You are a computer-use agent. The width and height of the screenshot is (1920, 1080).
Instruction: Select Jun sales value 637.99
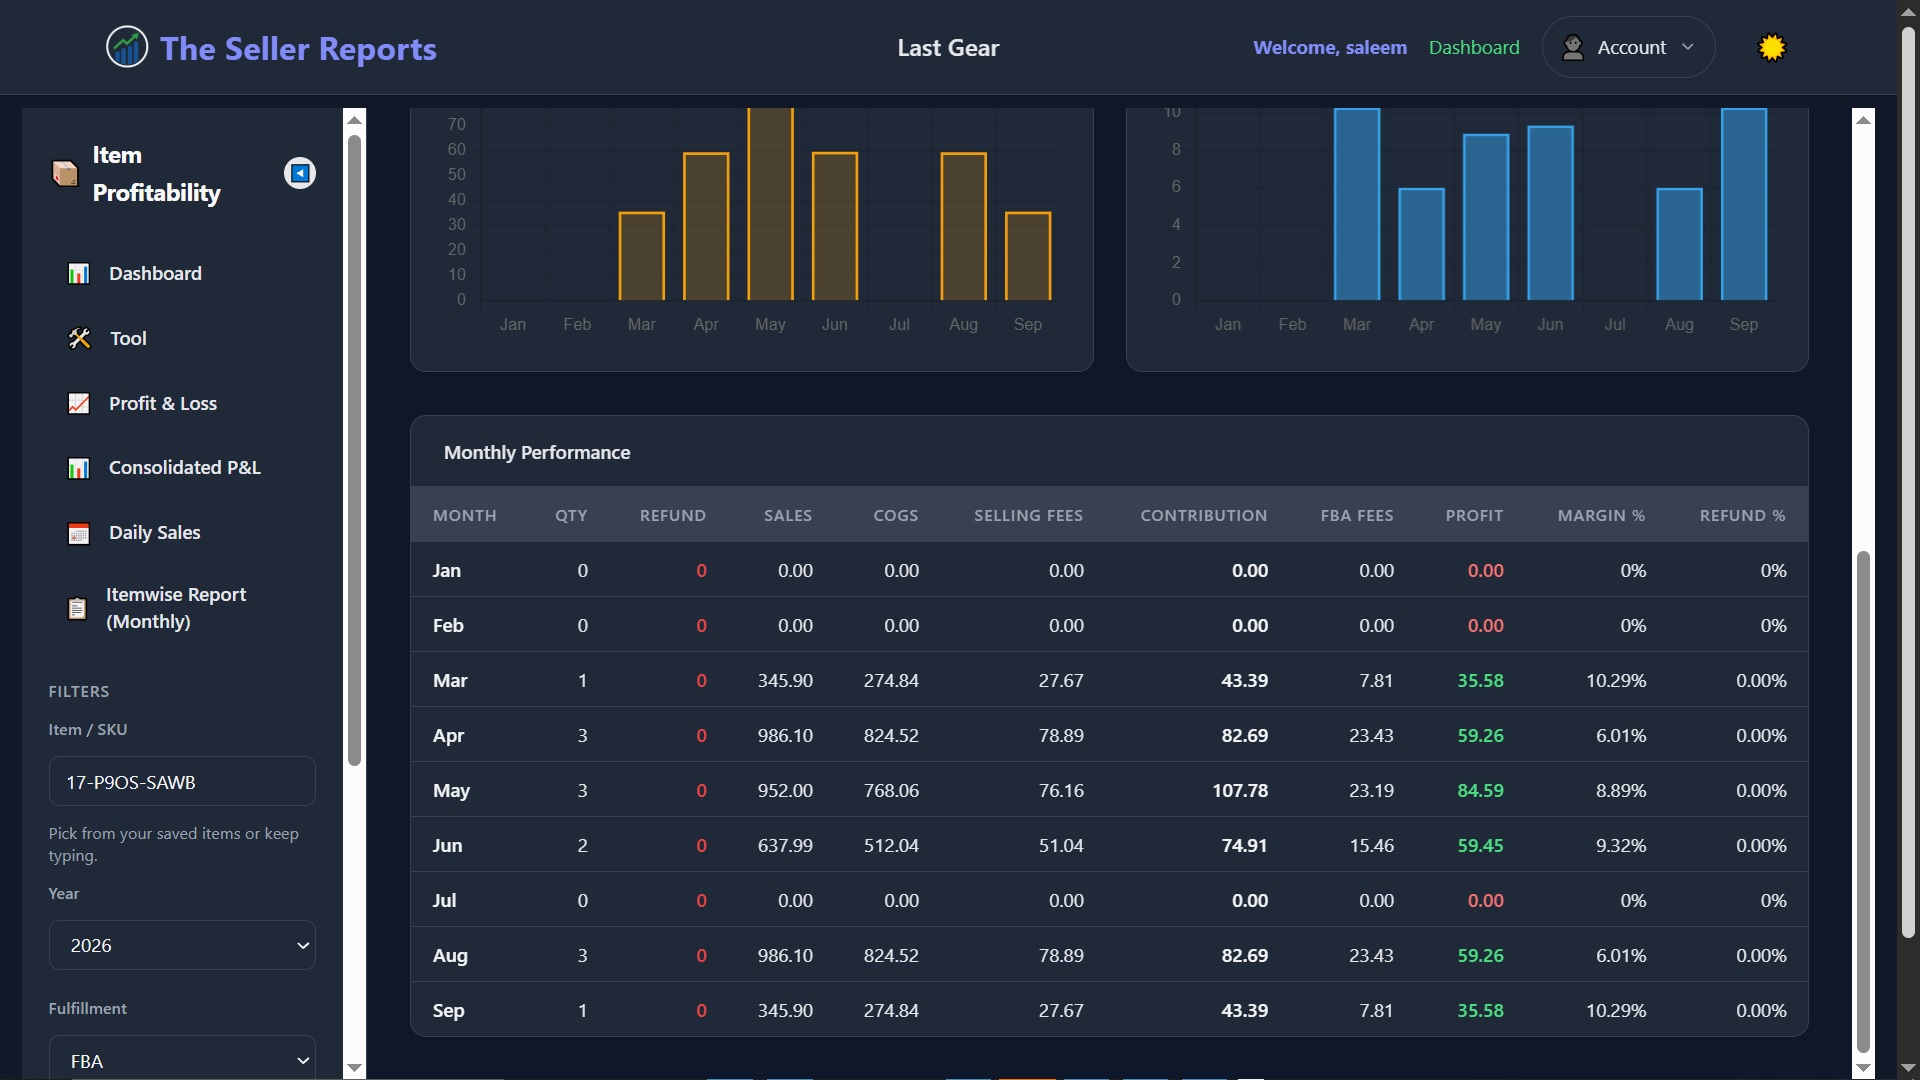785,845
